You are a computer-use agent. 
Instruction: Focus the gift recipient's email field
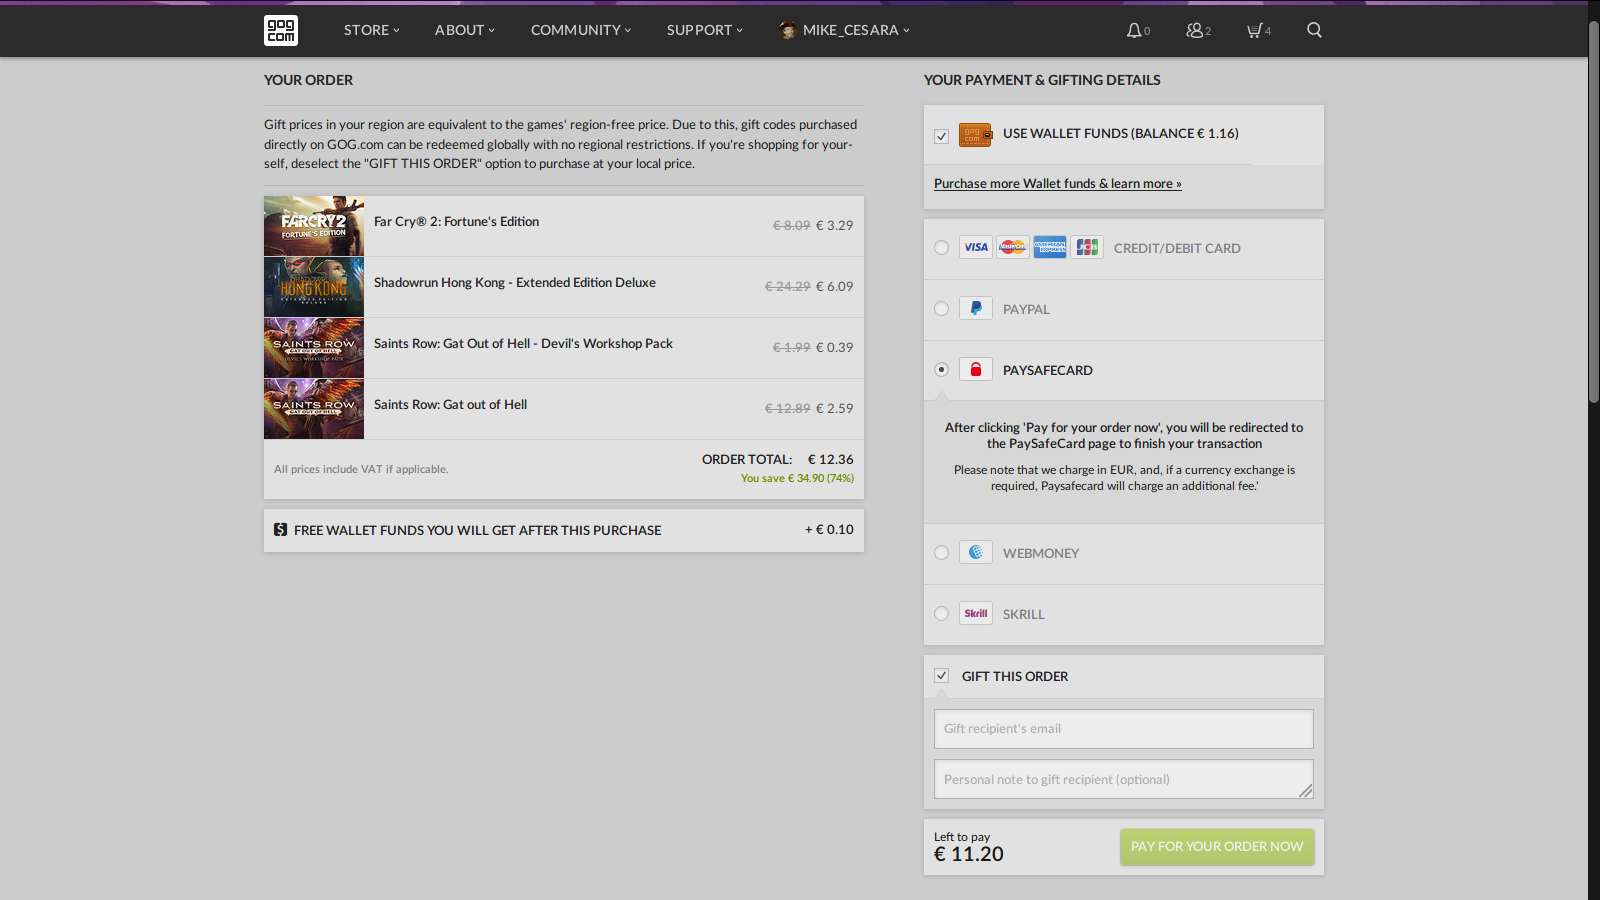pyautogui.click(x=1124, y=729)
